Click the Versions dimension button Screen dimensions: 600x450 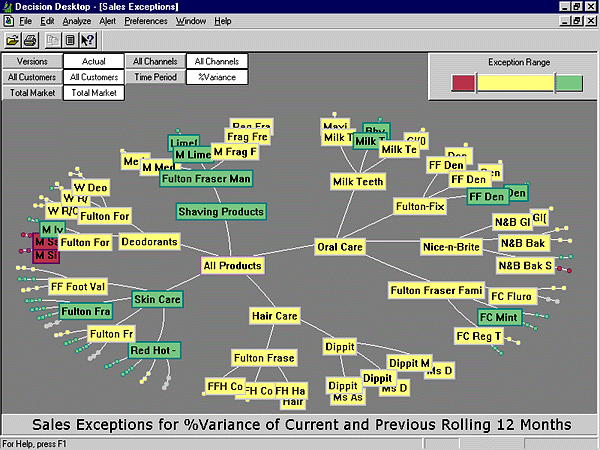click(32, 62)
